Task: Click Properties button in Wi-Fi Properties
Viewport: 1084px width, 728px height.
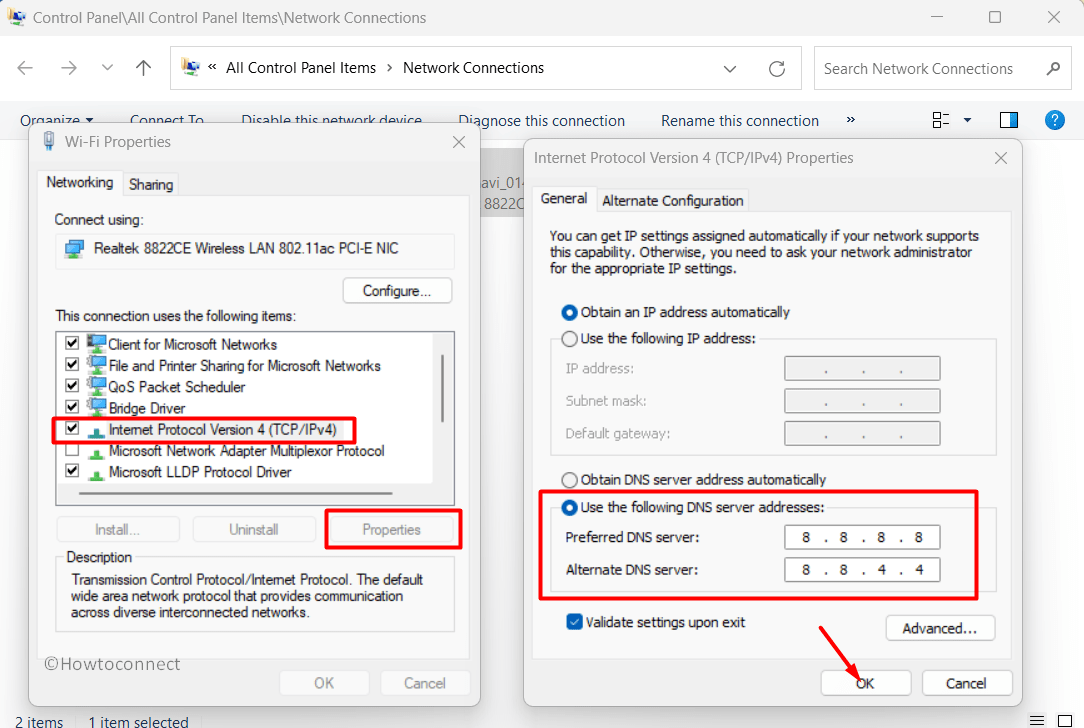Action: 391,530
